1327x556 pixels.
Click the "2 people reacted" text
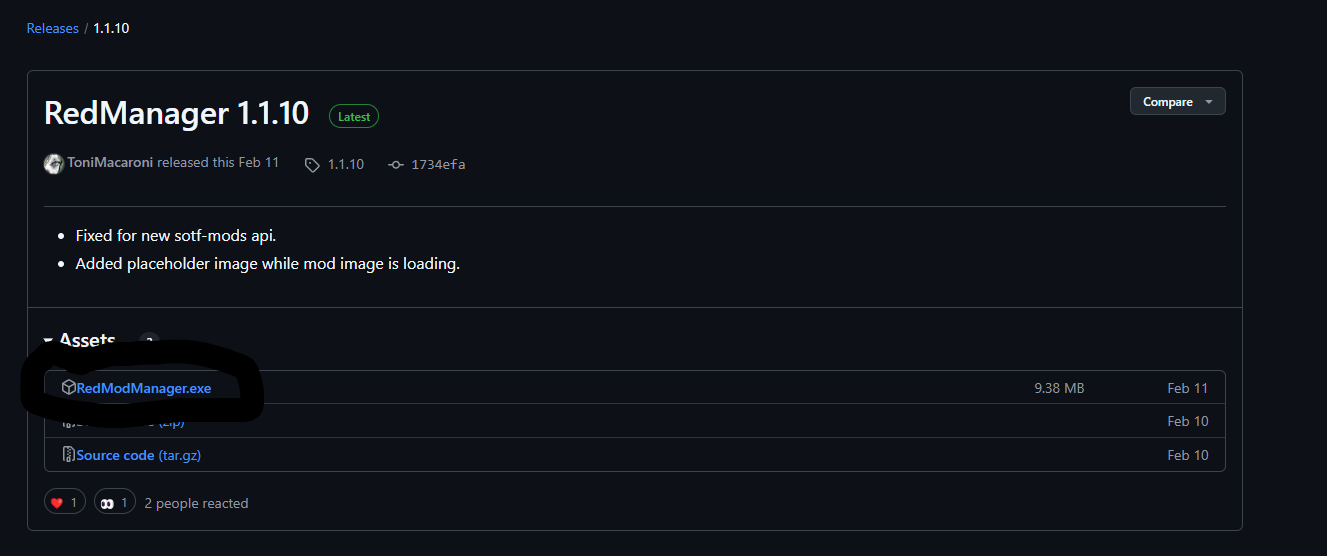[x=196, y=503]
